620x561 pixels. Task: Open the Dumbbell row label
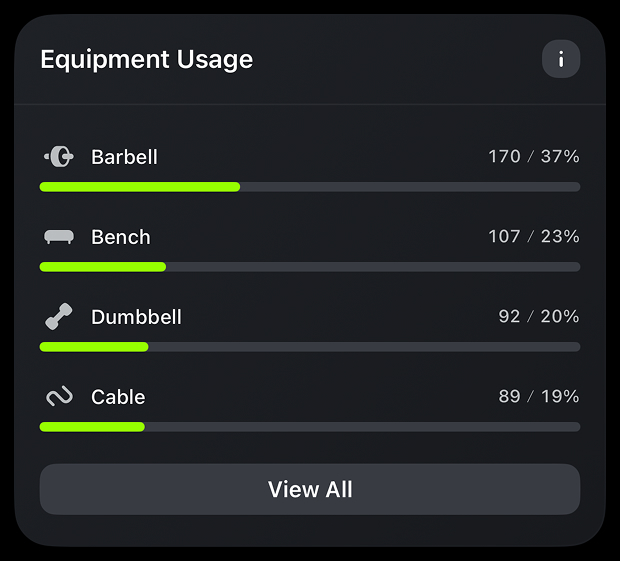(x=136, y=317)
